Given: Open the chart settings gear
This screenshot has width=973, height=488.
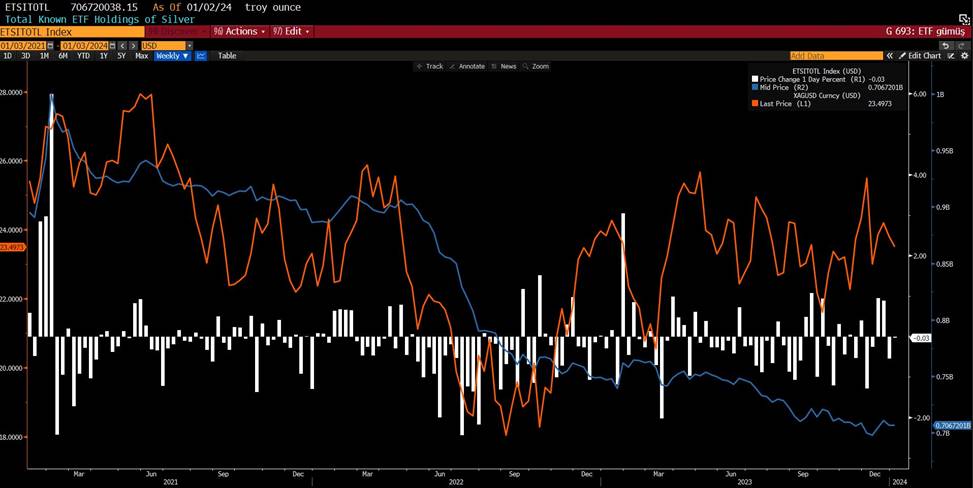Looking at the screenshot, I should [964, 56].
